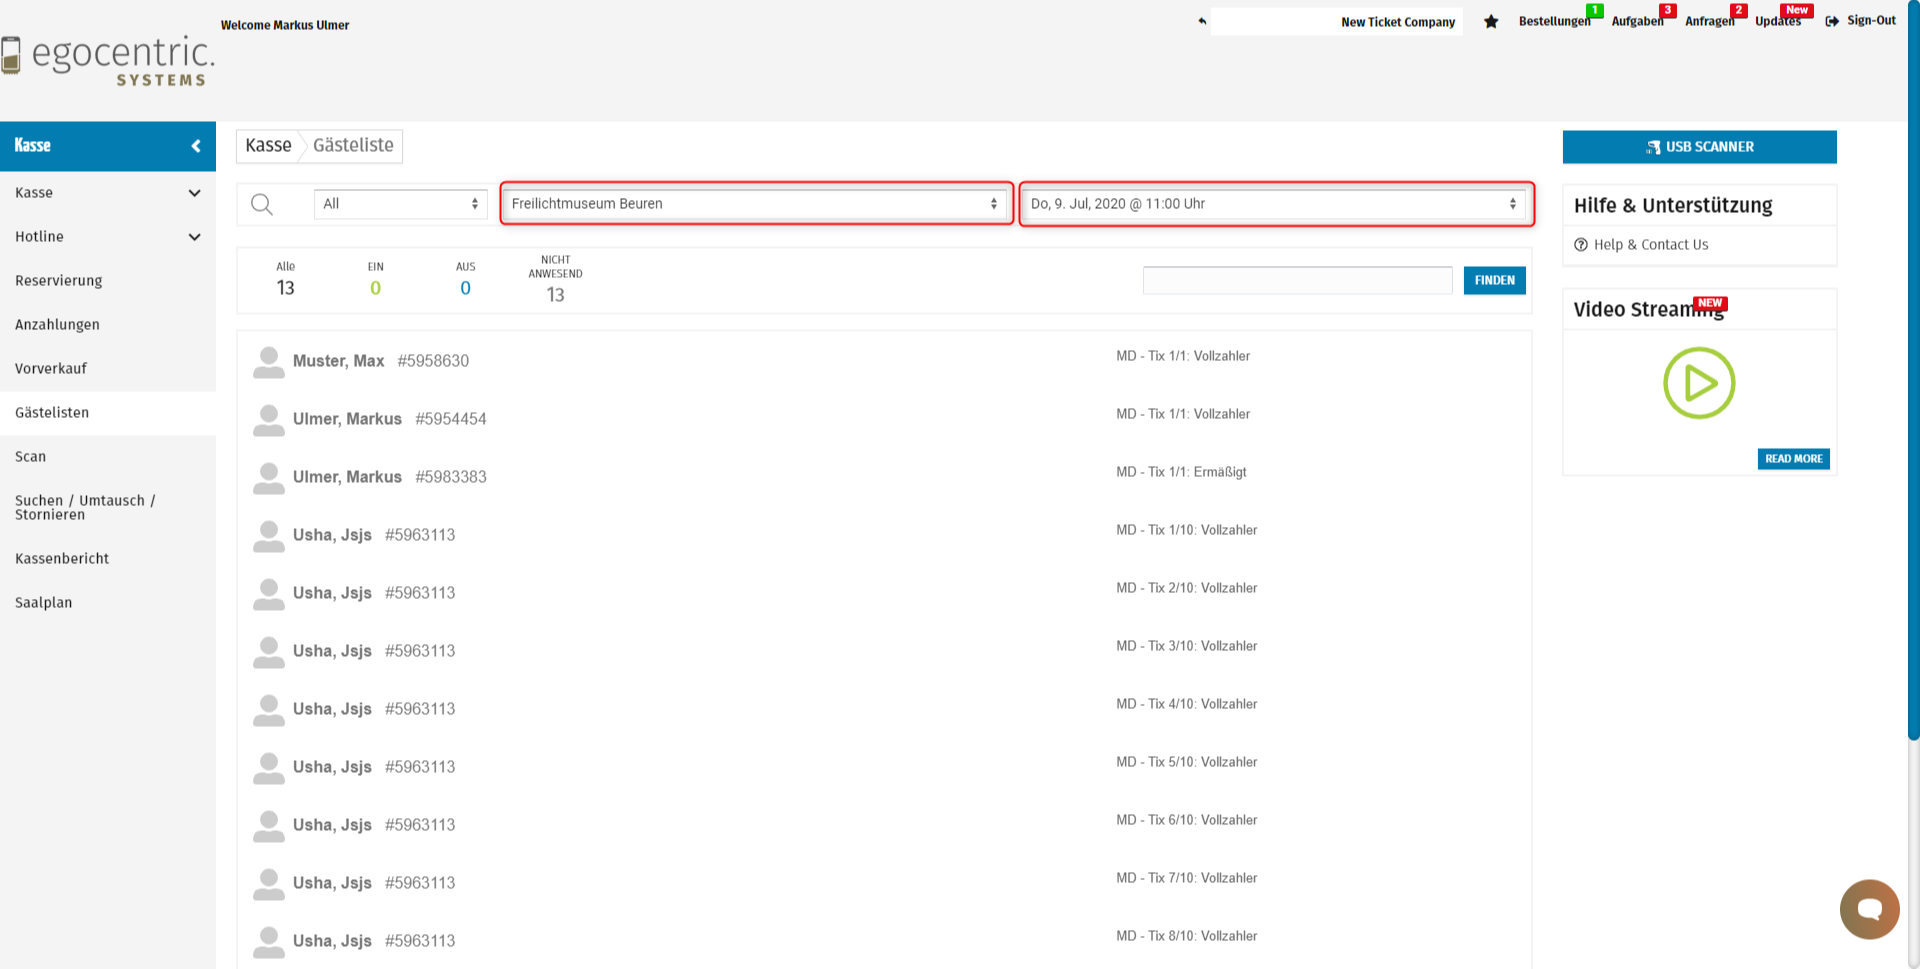Play the Video Streaming preview
Image resolution: width=1920 pixels, height=969 pixels.
pos(1698,383)
